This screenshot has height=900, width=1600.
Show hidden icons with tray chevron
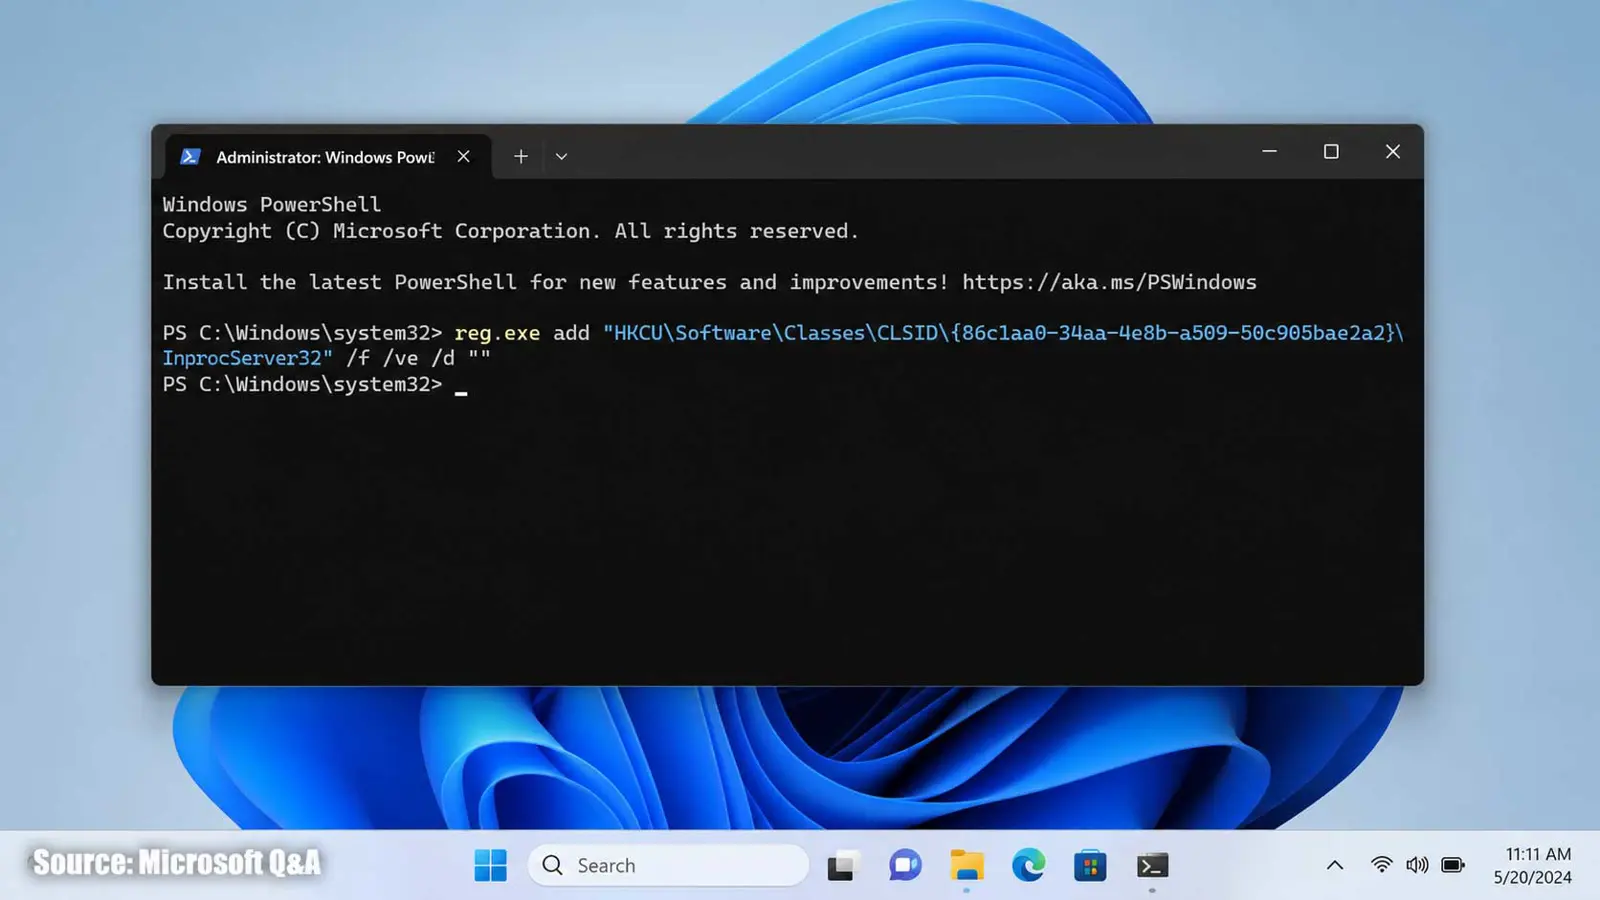[1335, 865]
